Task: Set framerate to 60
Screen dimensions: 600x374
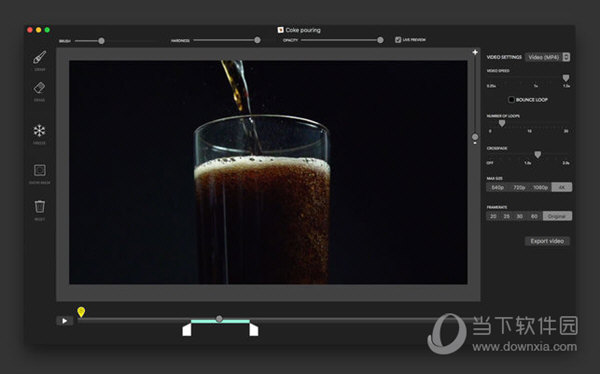Action: (534, 216)
